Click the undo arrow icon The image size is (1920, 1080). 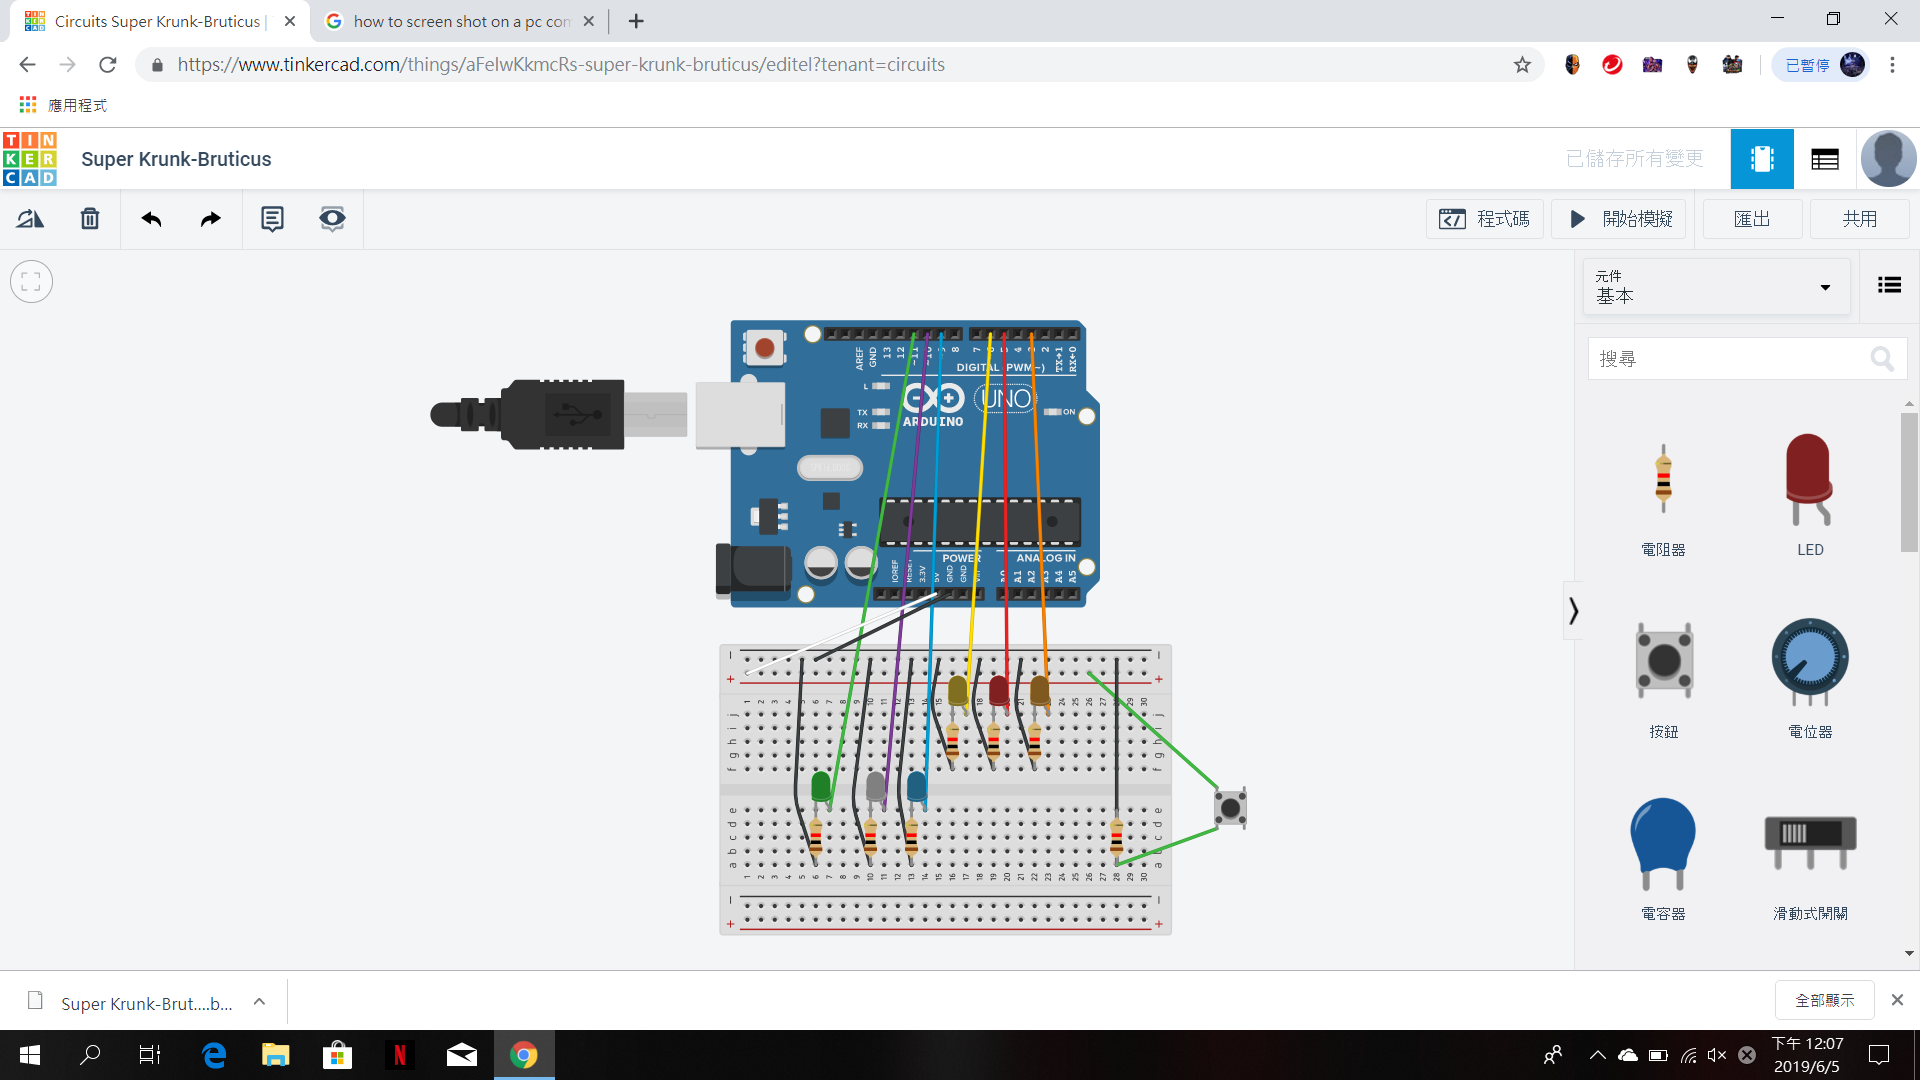[152, 219]
